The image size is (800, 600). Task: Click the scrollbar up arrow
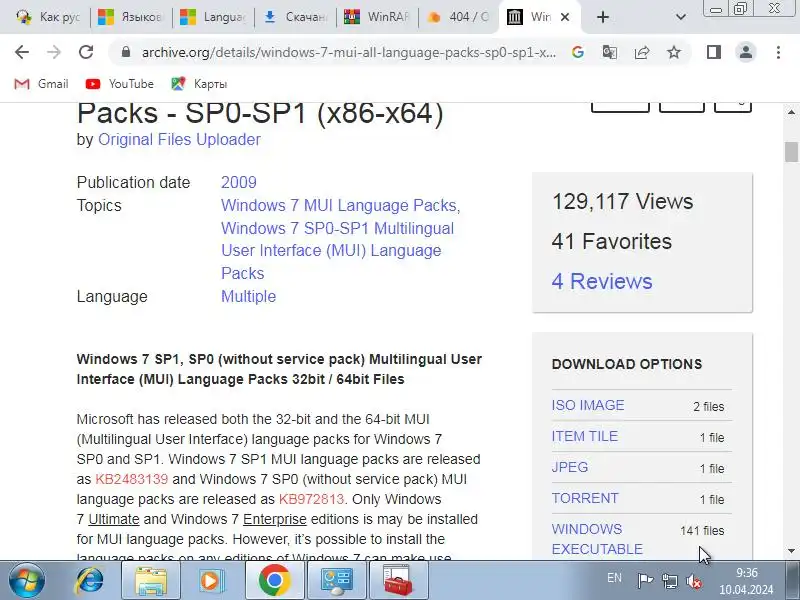tap(791, 112)
